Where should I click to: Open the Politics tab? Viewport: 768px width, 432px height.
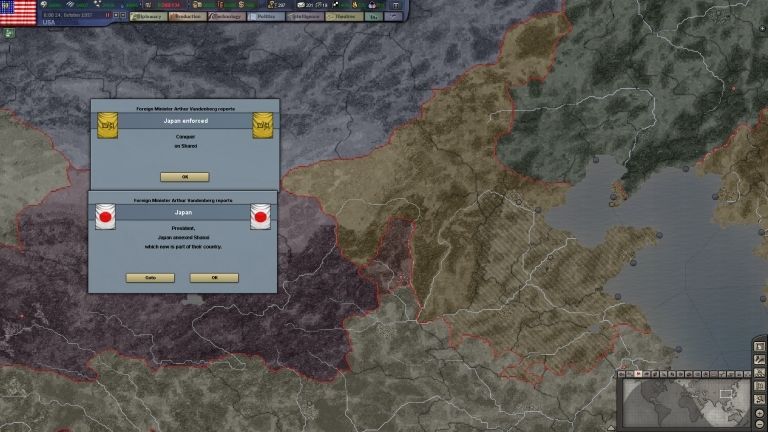[266, 16]
